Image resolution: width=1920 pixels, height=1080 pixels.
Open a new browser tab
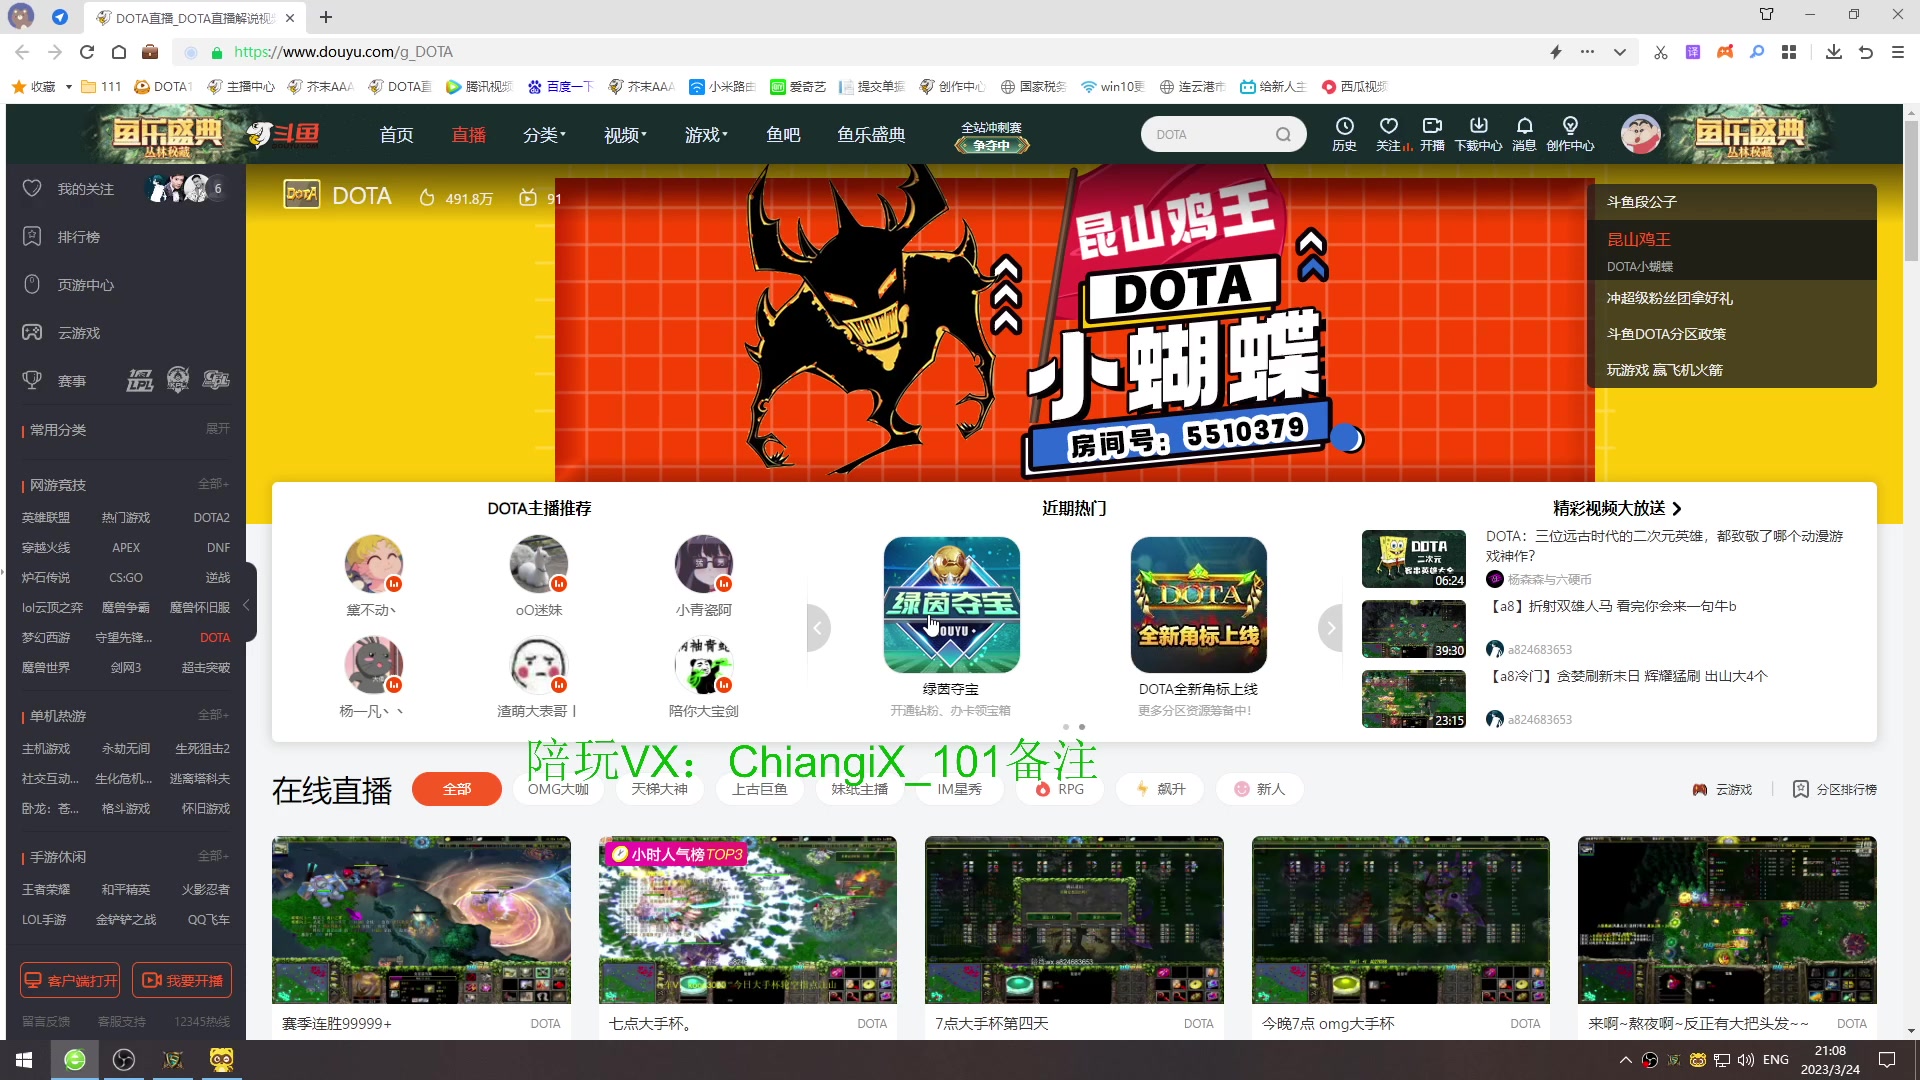pyautogui.click(x=326, y=17)
